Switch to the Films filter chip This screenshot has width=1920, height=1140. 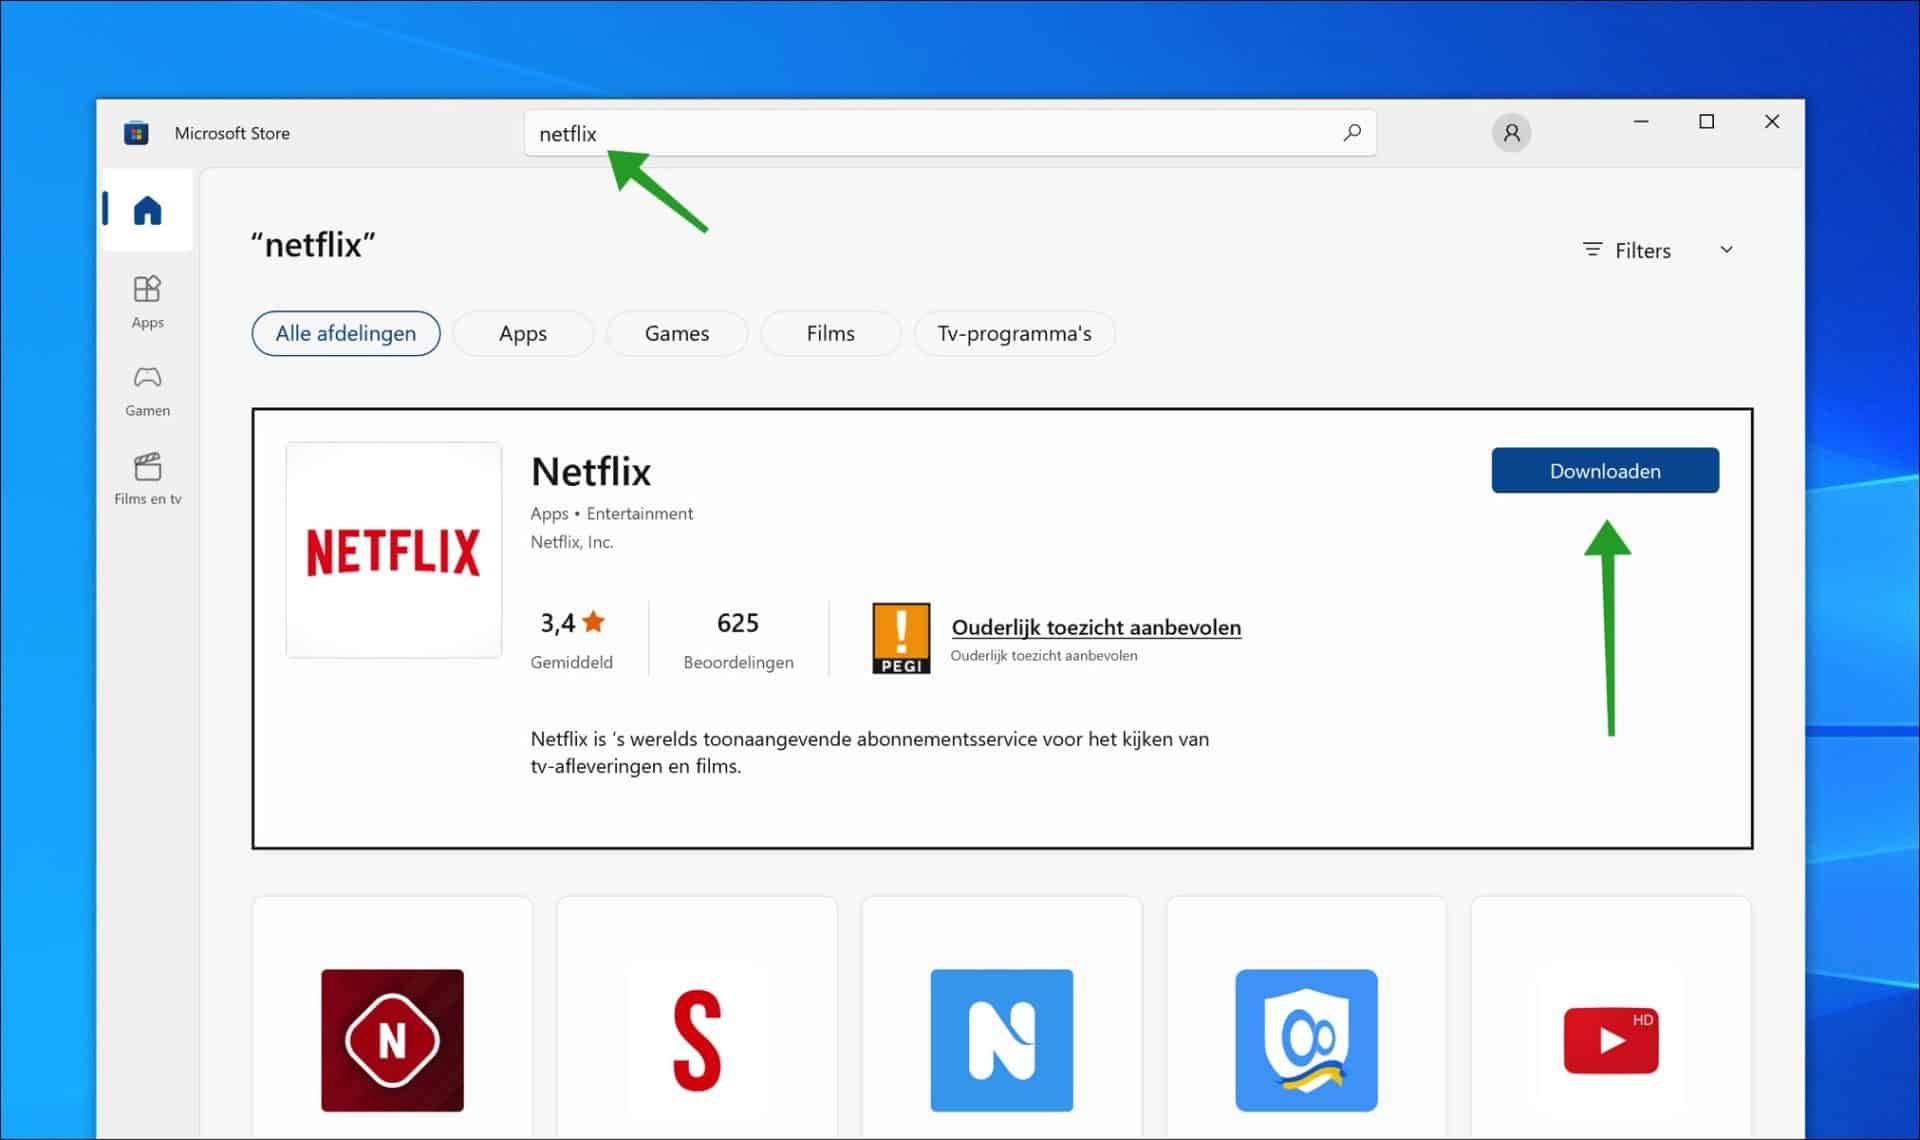(830, 333)
